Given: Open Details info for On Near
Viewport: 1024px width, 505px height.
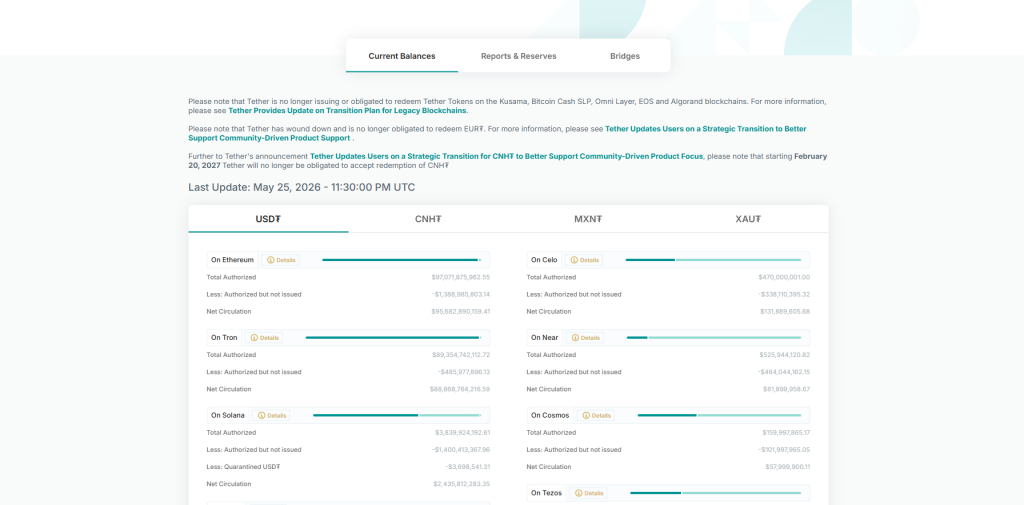Looking at the screenshot, I should [584, 338].
